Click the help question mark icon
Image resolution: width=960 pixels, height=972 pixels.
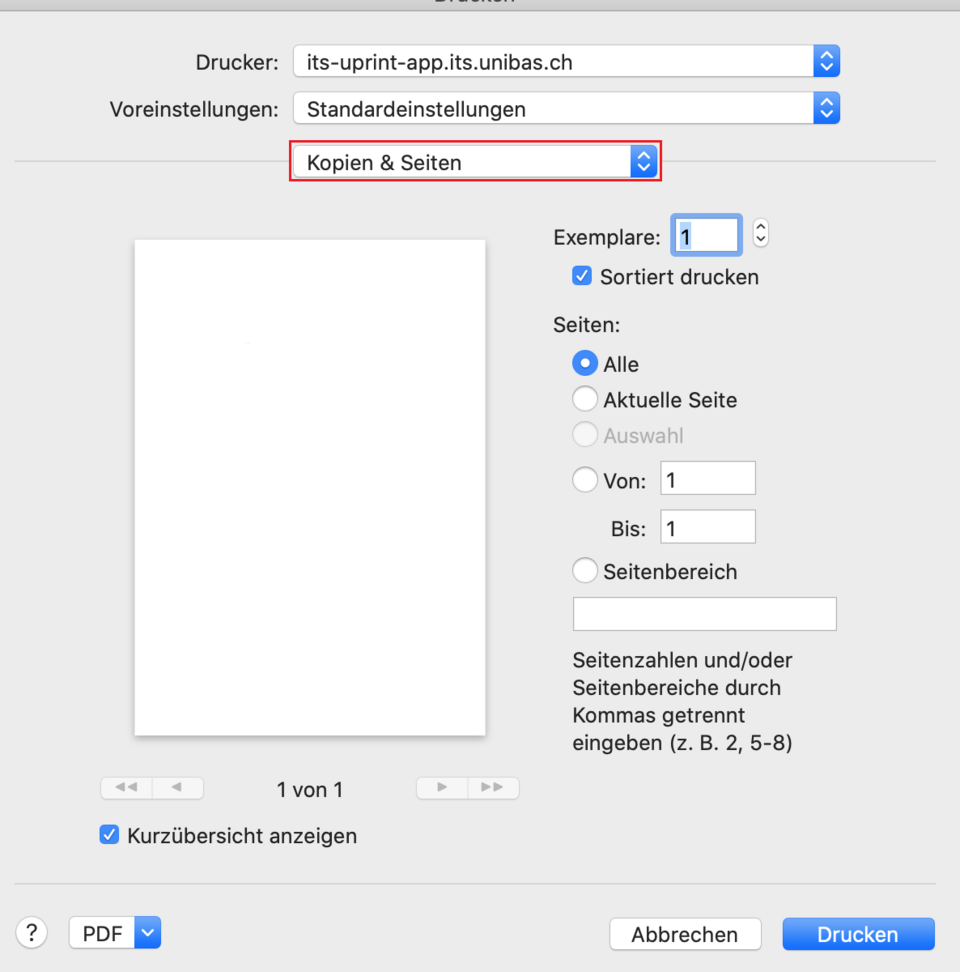(31, 932)
